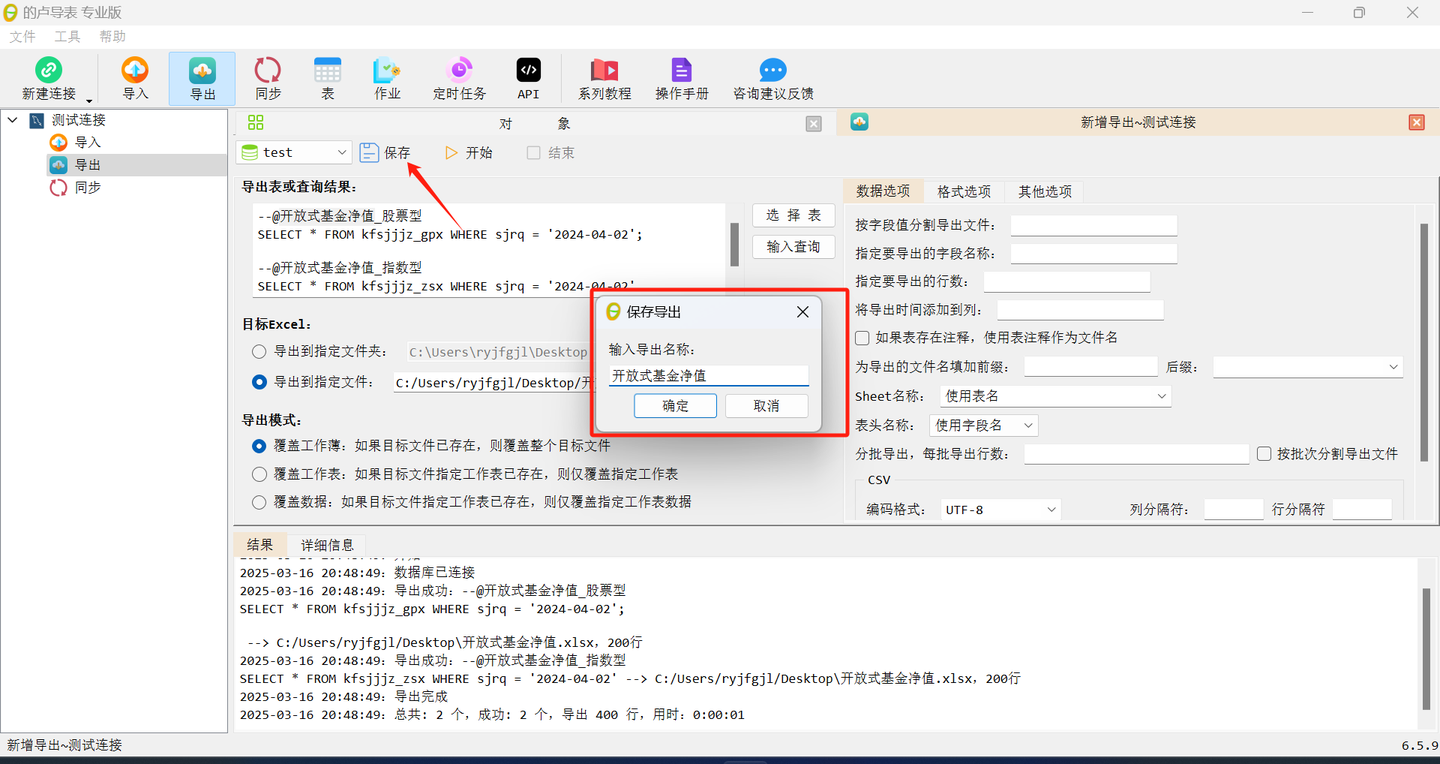Open 系列教程 video tutorials icon

coord(604,70)
